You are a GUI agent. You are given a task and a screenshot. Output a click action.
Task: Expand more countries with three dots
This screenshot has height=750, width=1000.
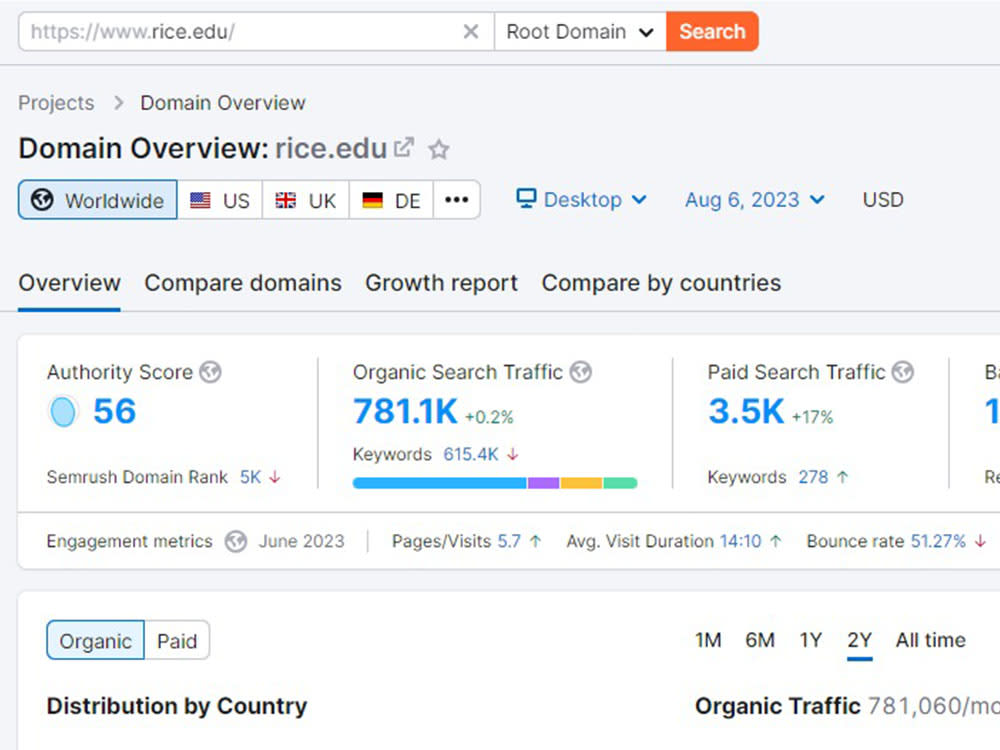click(x=457, y=200)
